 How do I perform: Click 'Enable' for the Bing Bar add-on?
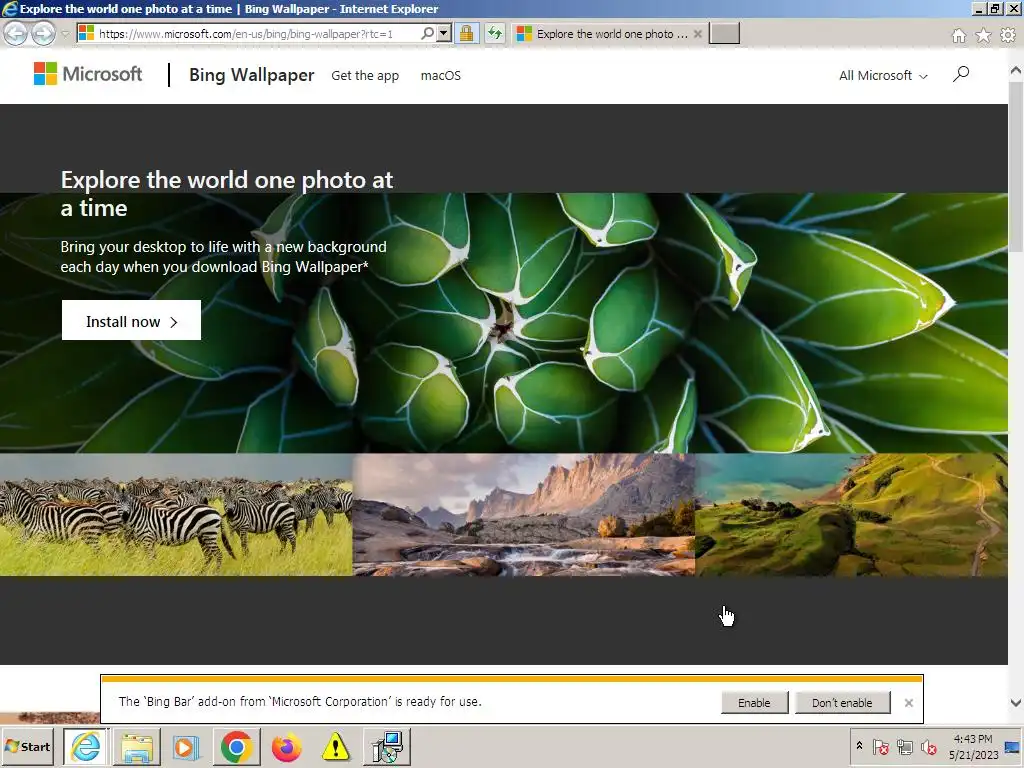tap(754, 703)
